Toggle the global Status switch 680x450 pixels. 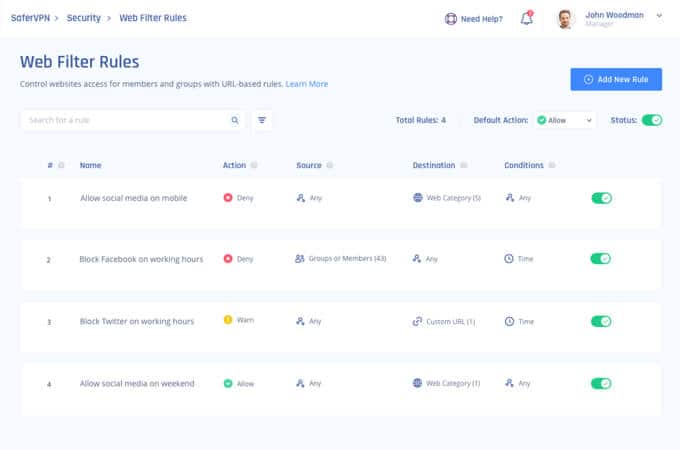[x=652, y=120]
